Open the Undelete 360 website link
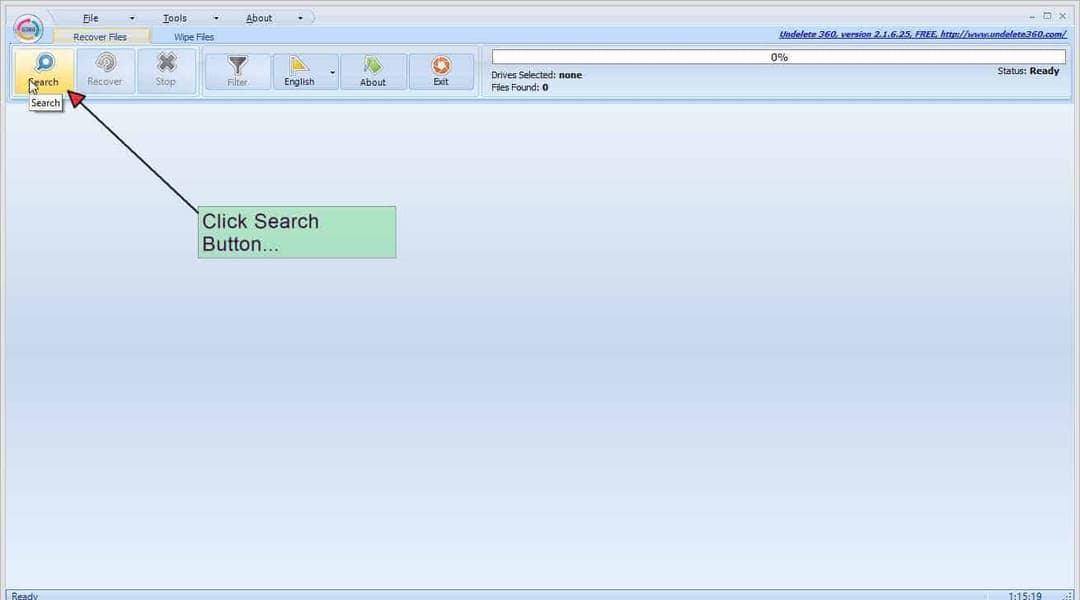The width and height of the screenshot is (1080, 600). pyautogui.click(x=922, y=34)
